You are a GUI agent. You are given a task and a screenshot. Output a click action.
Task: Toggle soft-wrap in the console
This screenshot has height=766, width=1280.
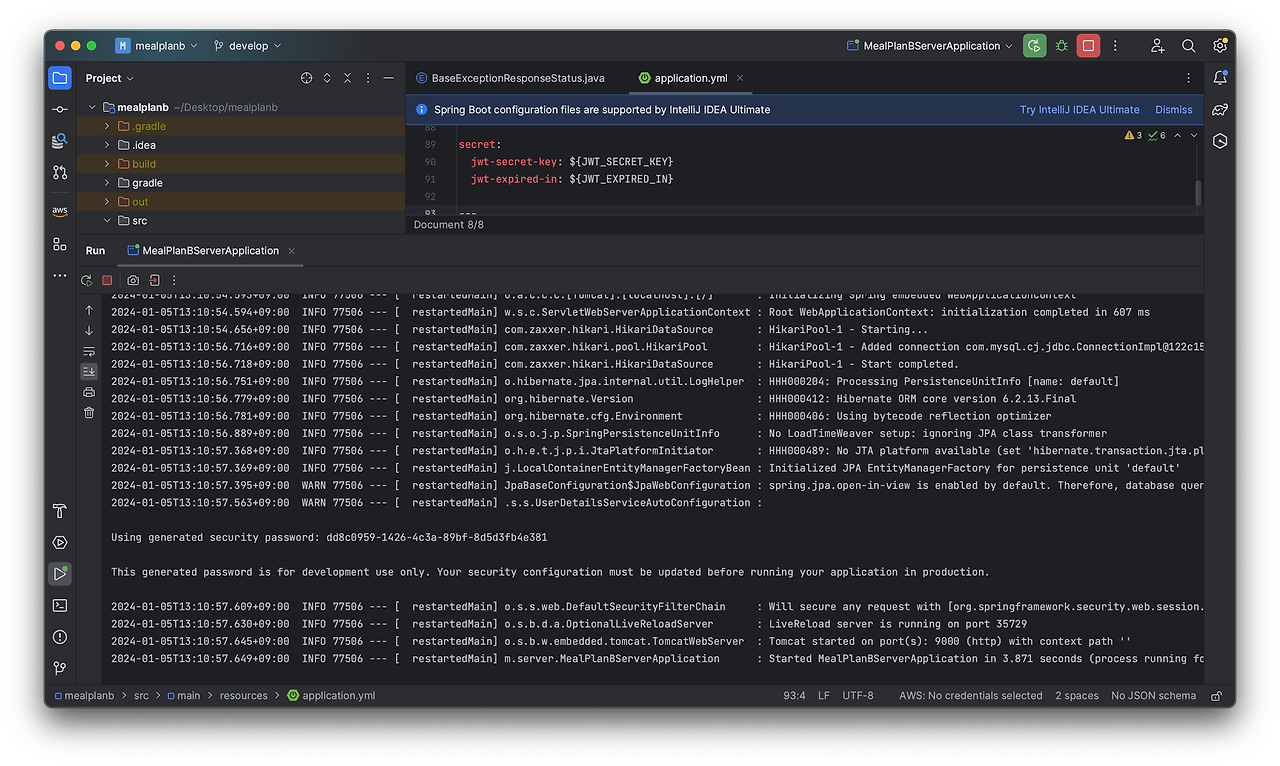click(x=89, y=351)
